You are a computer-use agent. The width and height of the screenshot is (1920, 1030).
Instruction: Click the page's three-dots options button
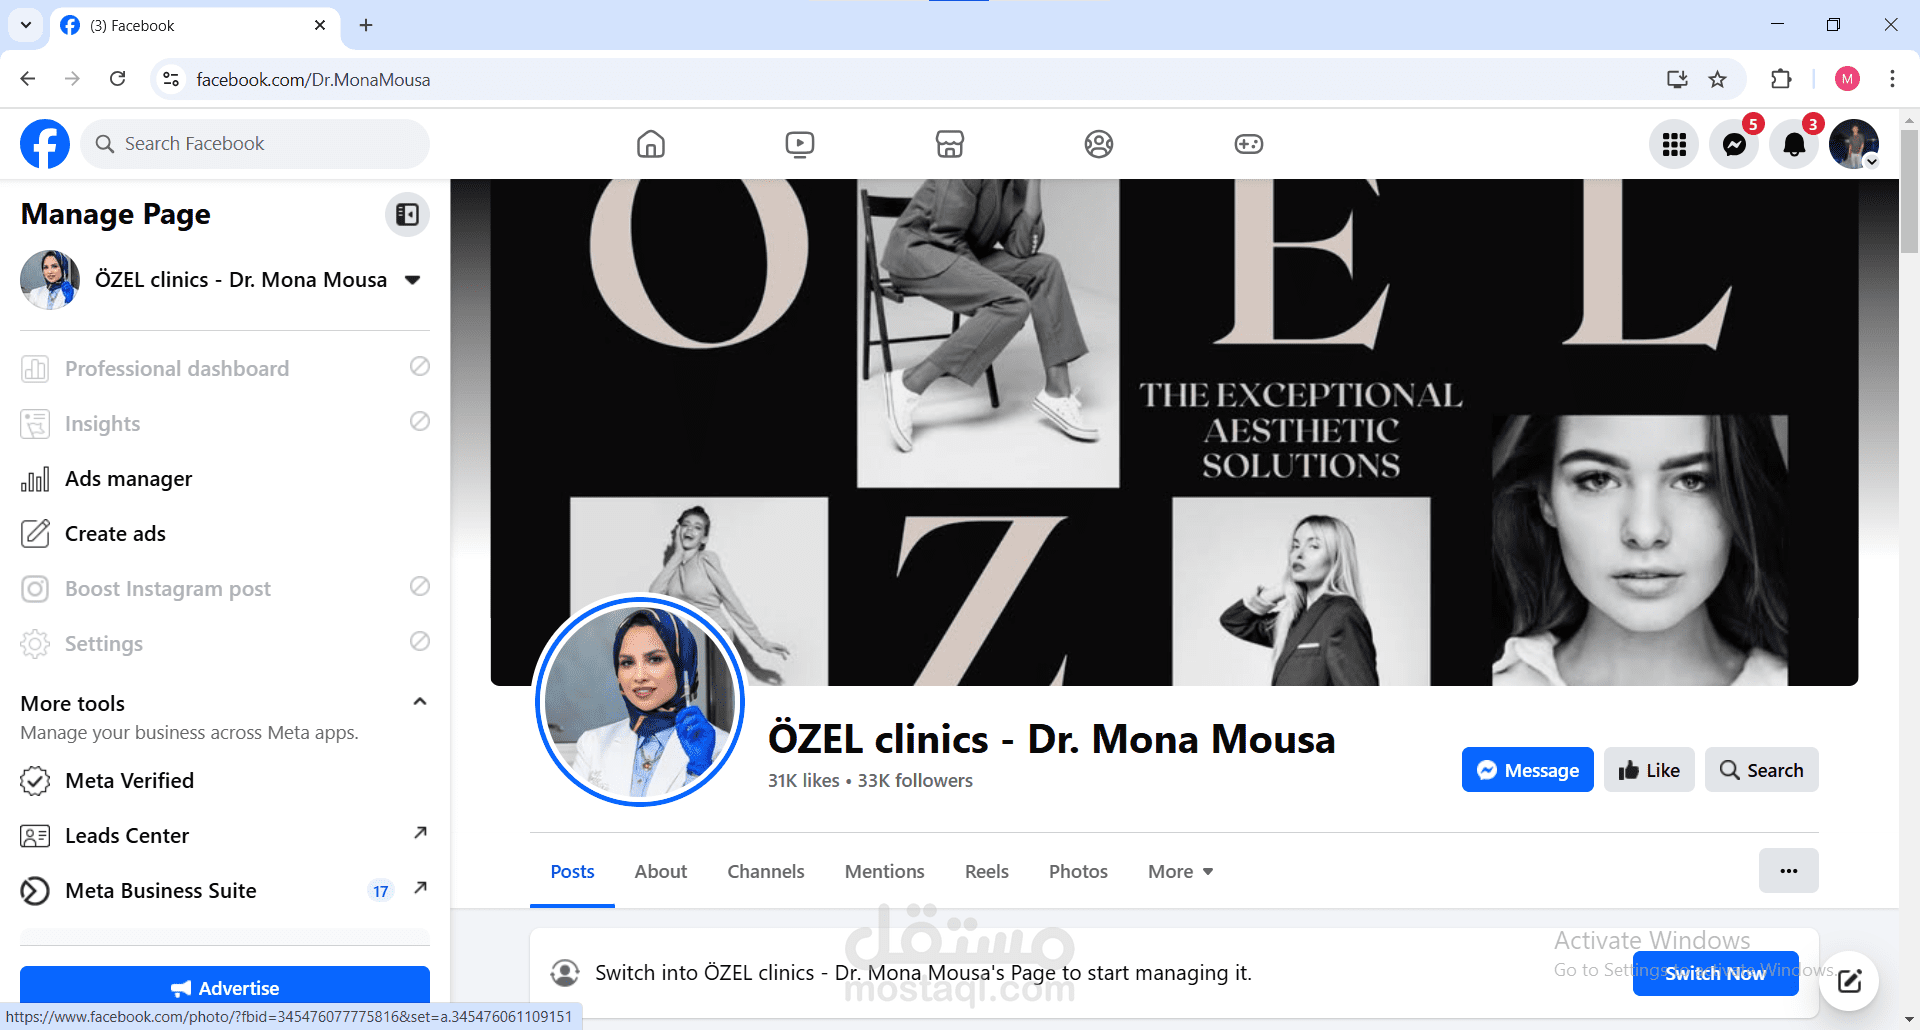pyautogui.click(x=1788, y=871)
